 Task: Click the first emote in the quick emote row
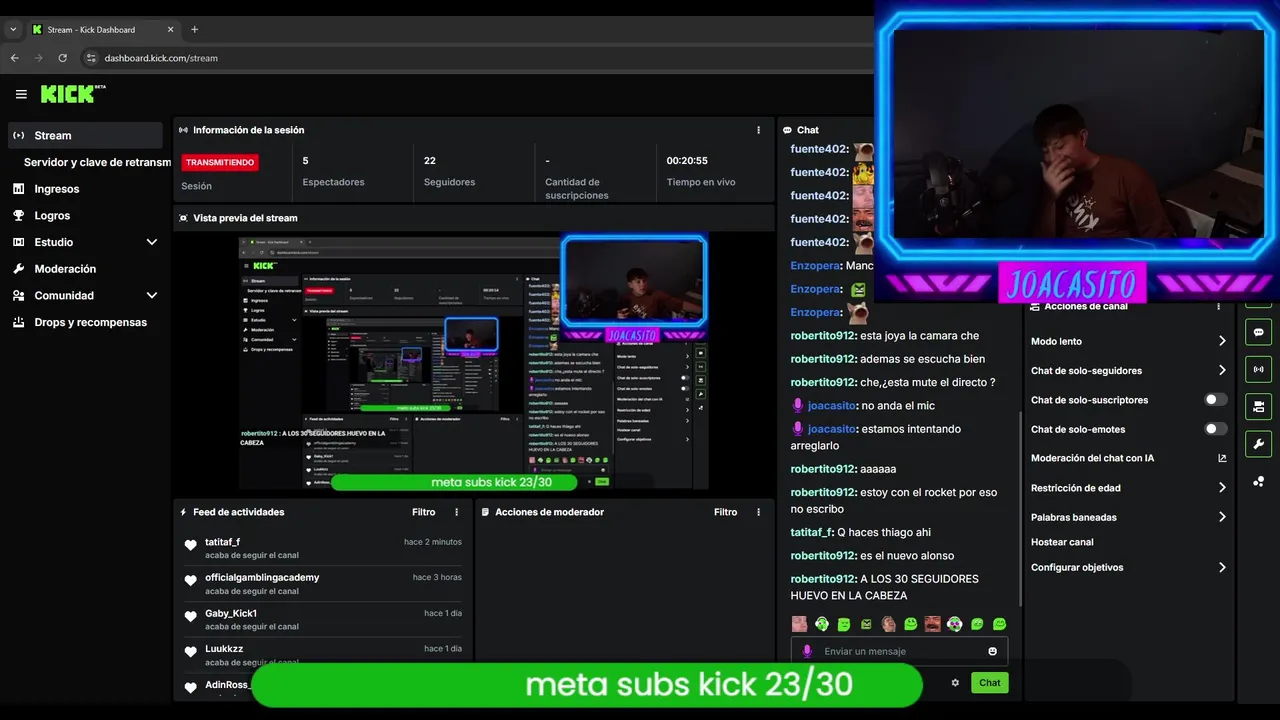799,624
